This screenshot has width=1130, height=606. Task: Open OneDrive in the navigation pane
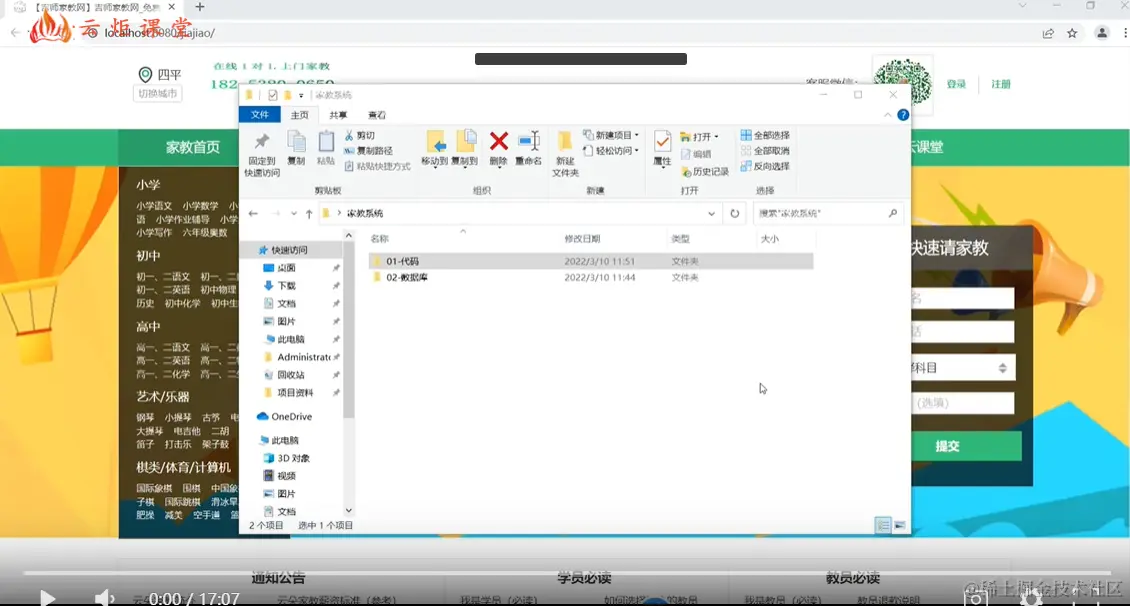coord(285,416)
